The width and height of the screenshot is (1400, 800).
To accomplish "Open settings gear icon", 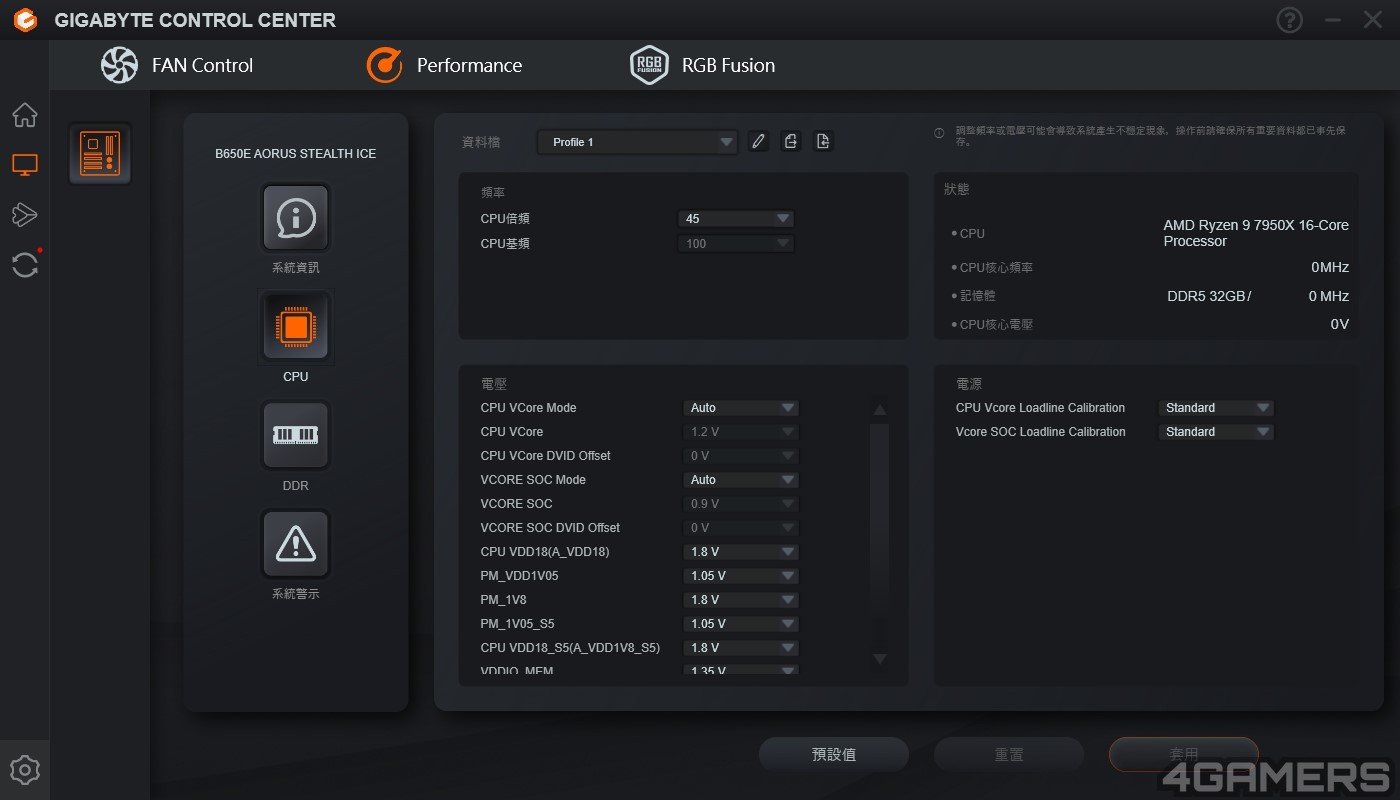I will [25, 770].
